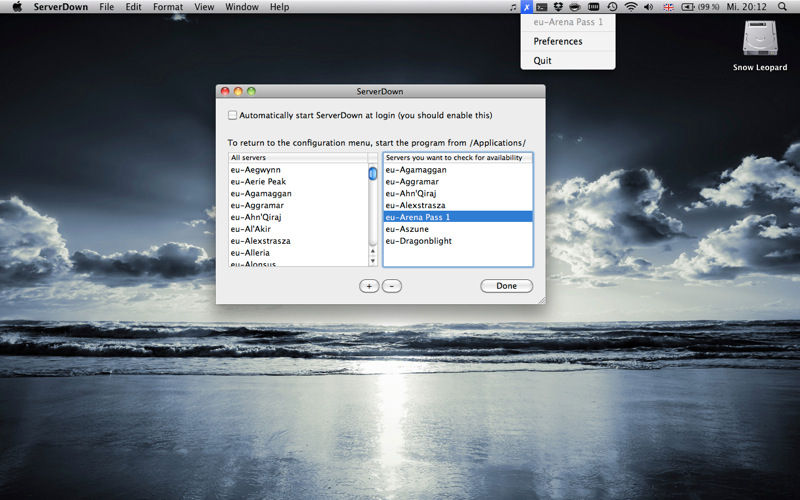Click the battery status icon
Image resolution: width=800 pixels, height=500 pixels.
tap(688, 7)
